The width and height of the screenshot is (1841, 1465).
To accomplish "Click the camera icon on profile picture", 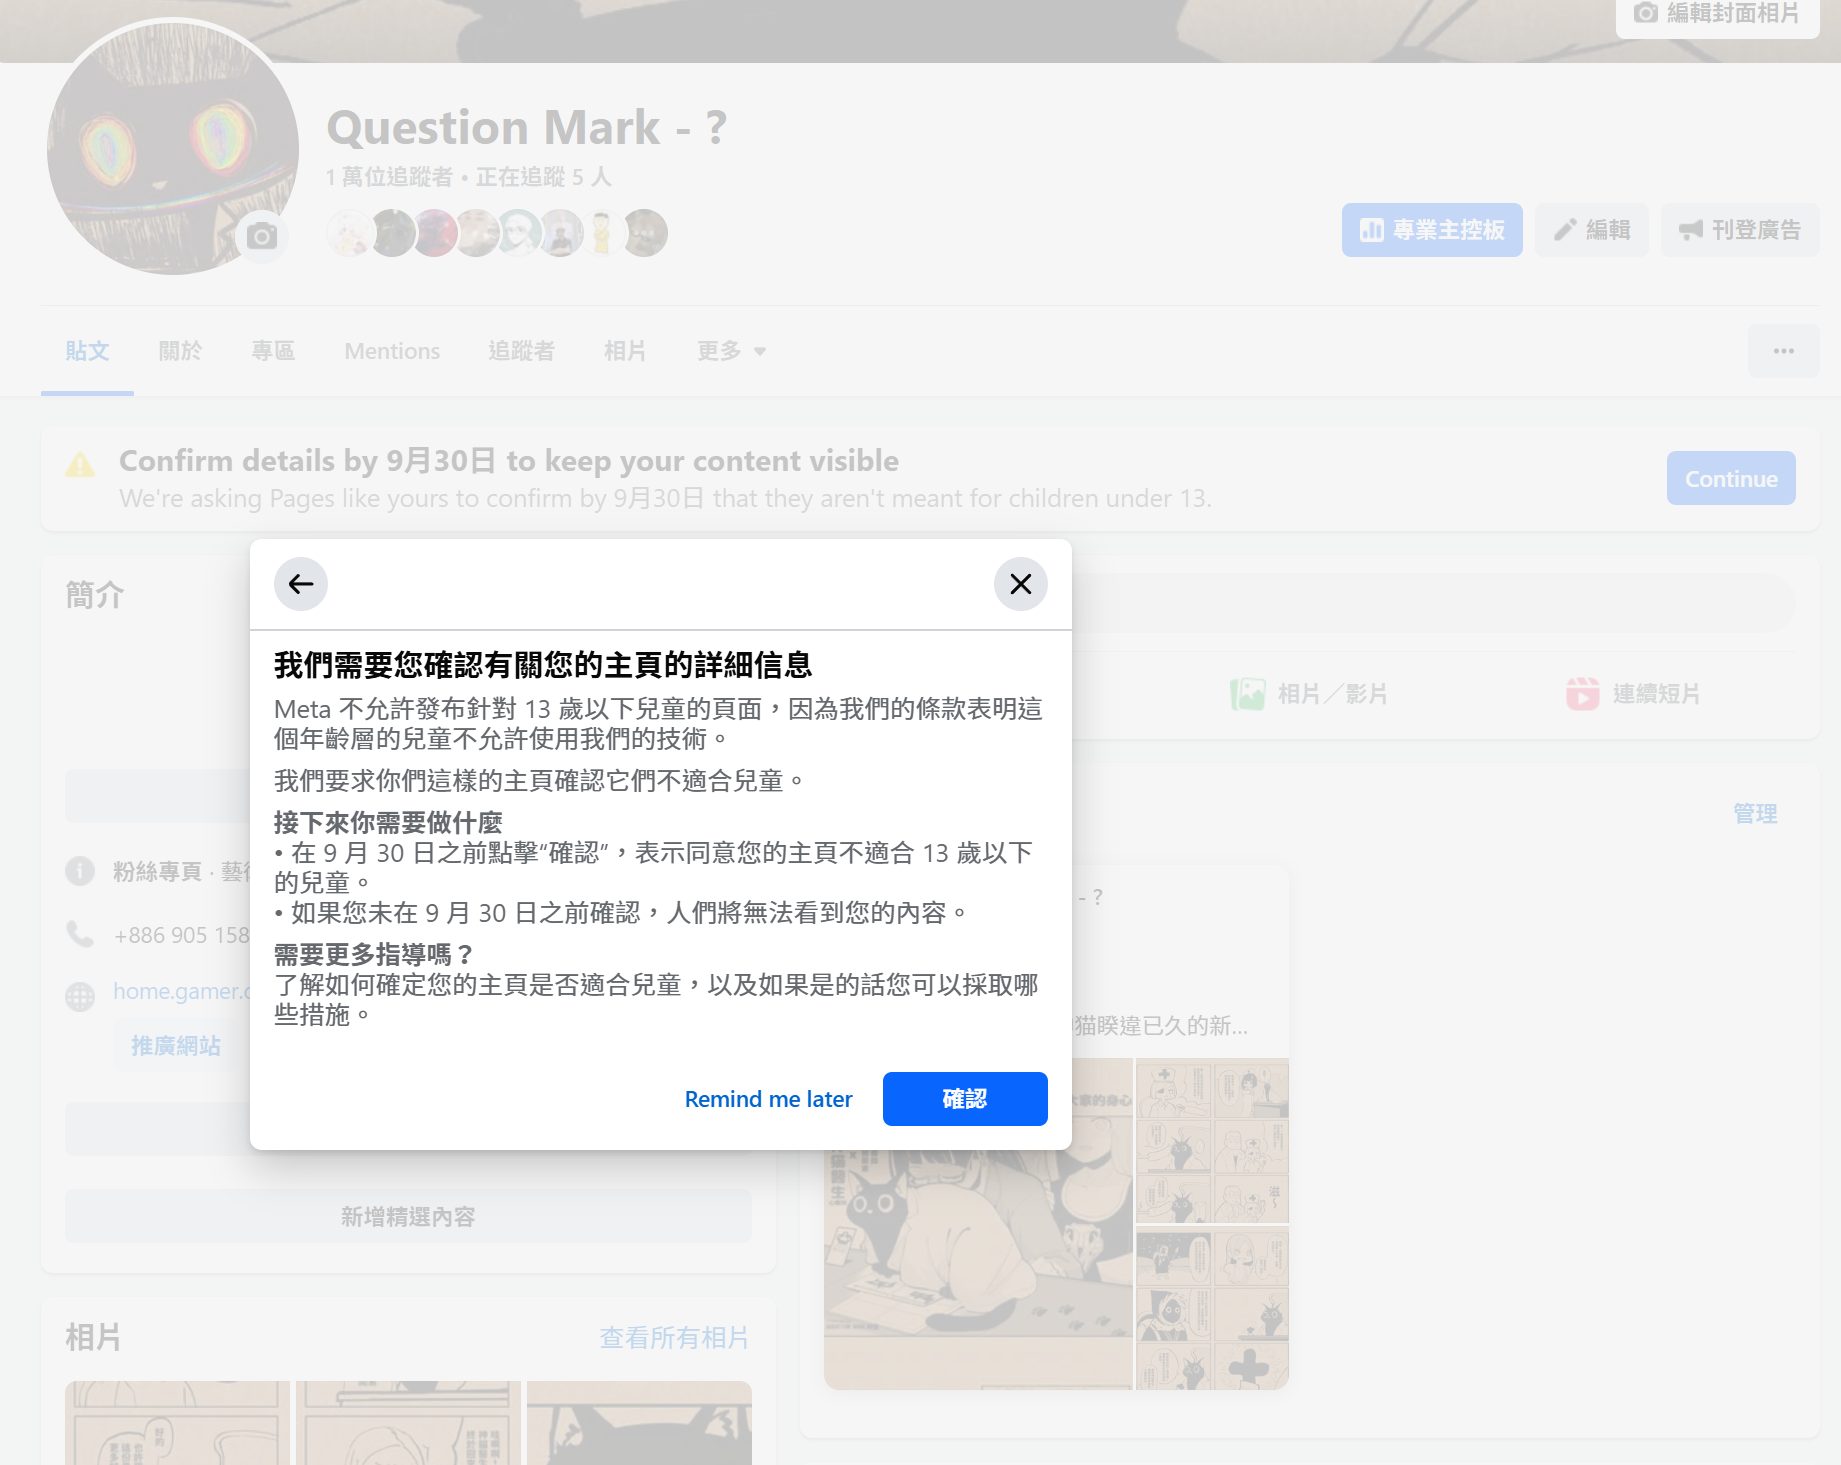I will point(262,237).
